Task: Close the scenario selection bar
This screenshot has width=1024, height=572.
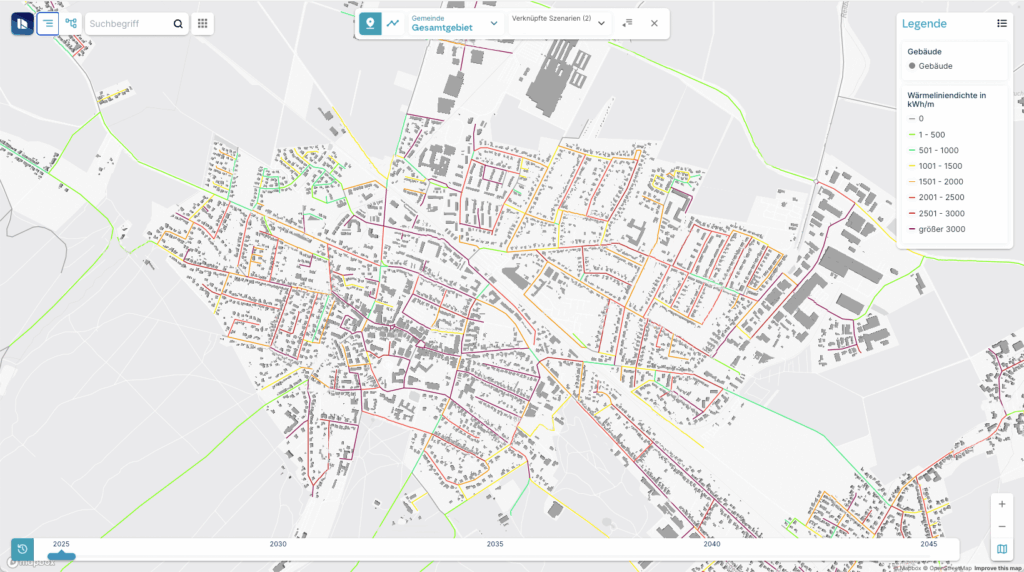Action: point(654,23)
